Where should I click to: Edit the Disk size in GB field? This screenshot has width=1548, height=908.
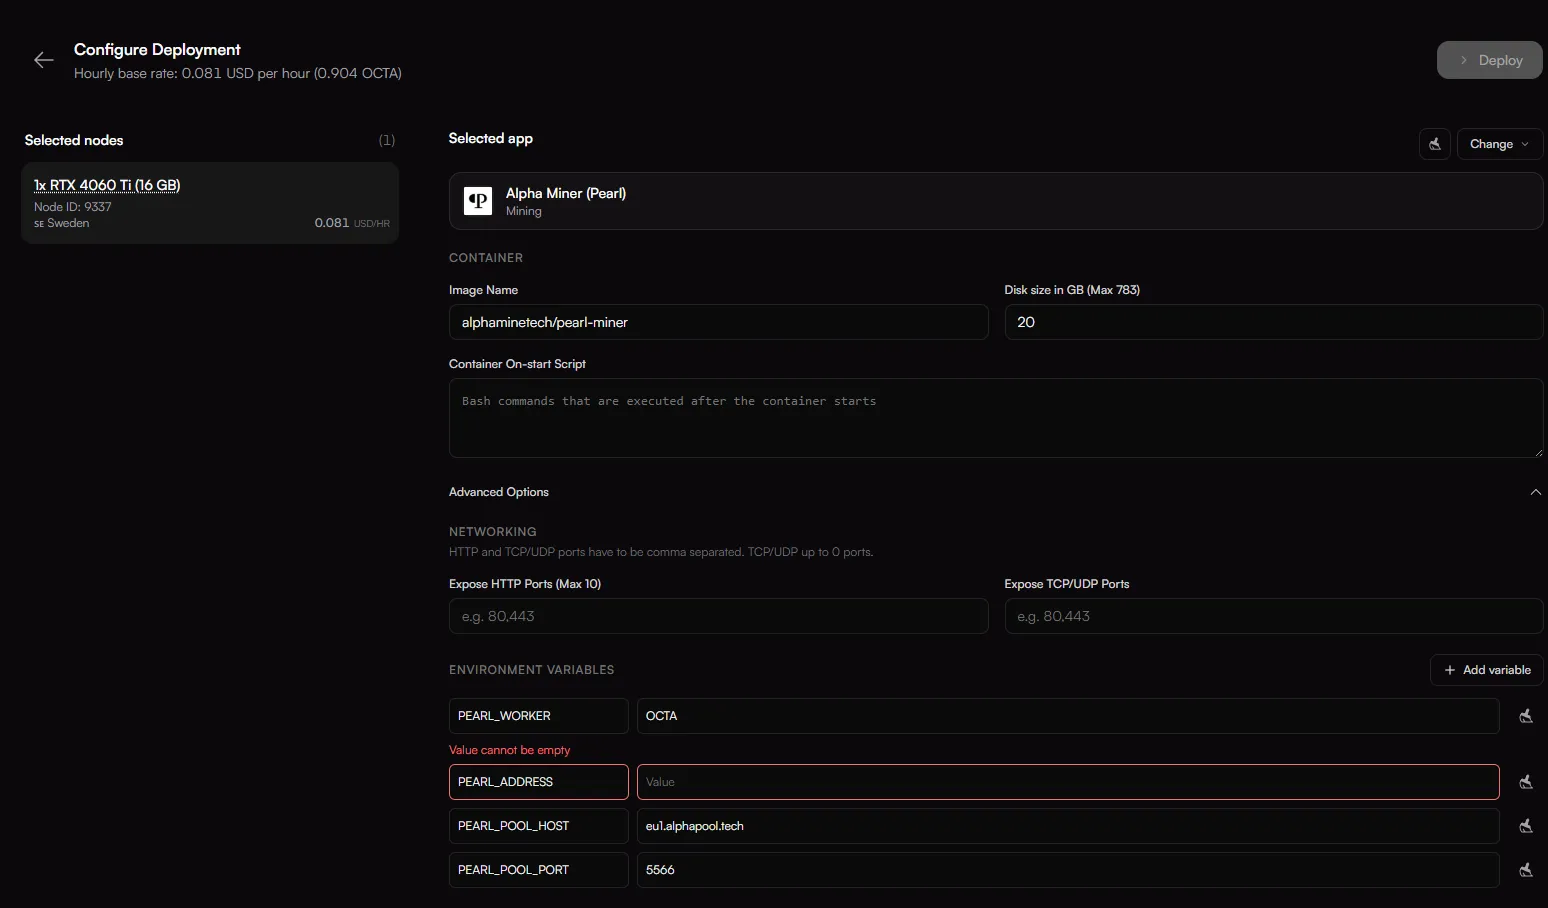coord(1273,322)
